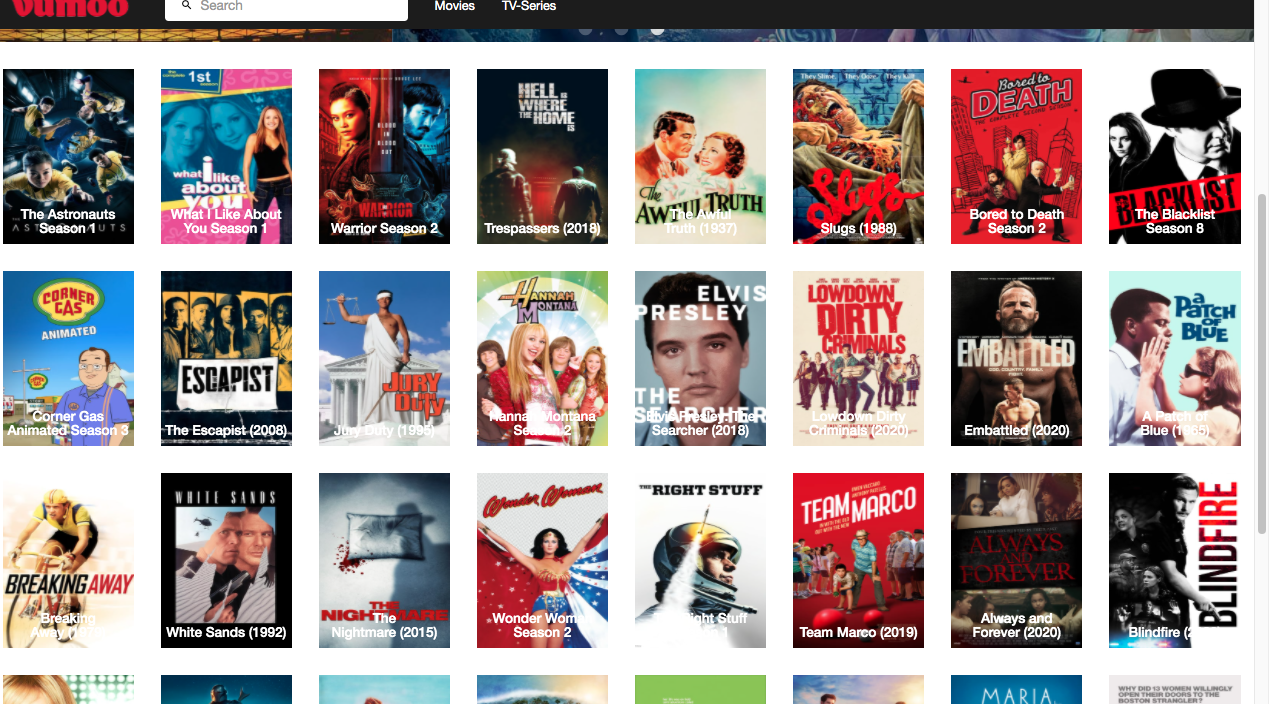This screenshot has width=1269, height=704.
Task: Open Wonder Woman Season 2 poster
Action: click(542, 560)
